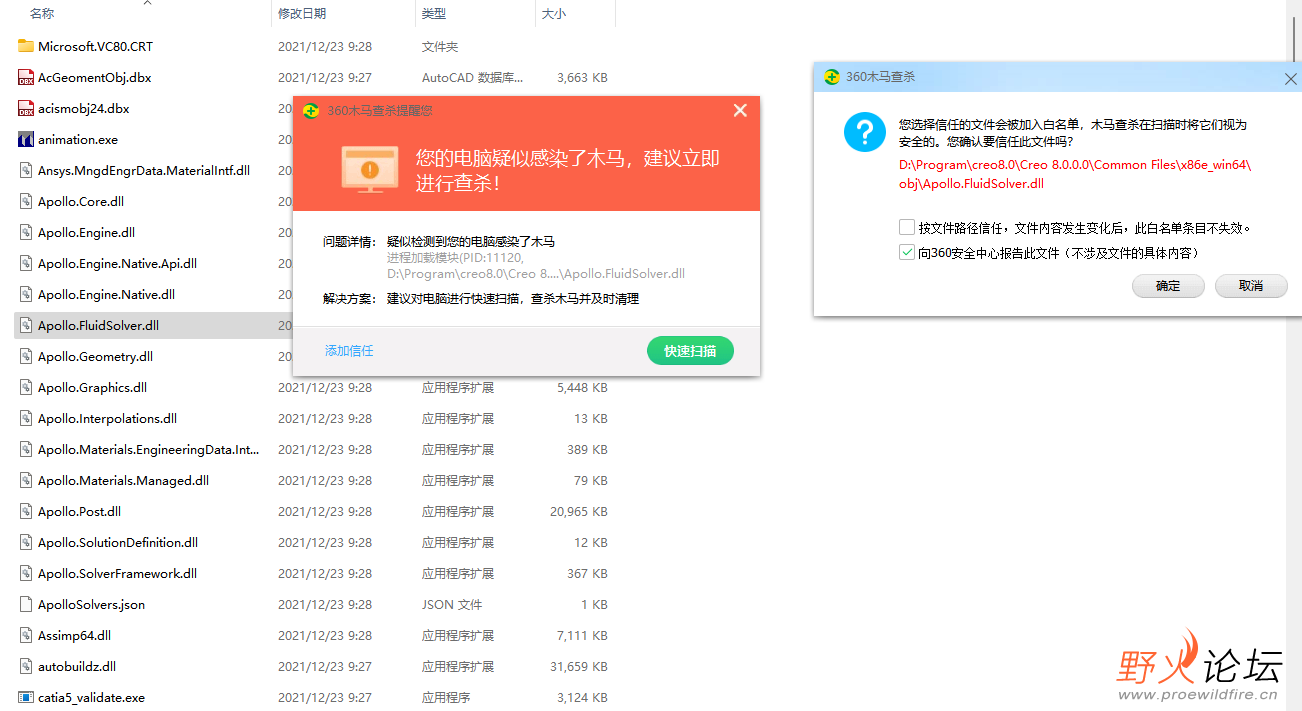The image size is (1302, 711).
Task: Click the Apollo.Interpolations.dll file icon
Action: click(x=26, y=418)
